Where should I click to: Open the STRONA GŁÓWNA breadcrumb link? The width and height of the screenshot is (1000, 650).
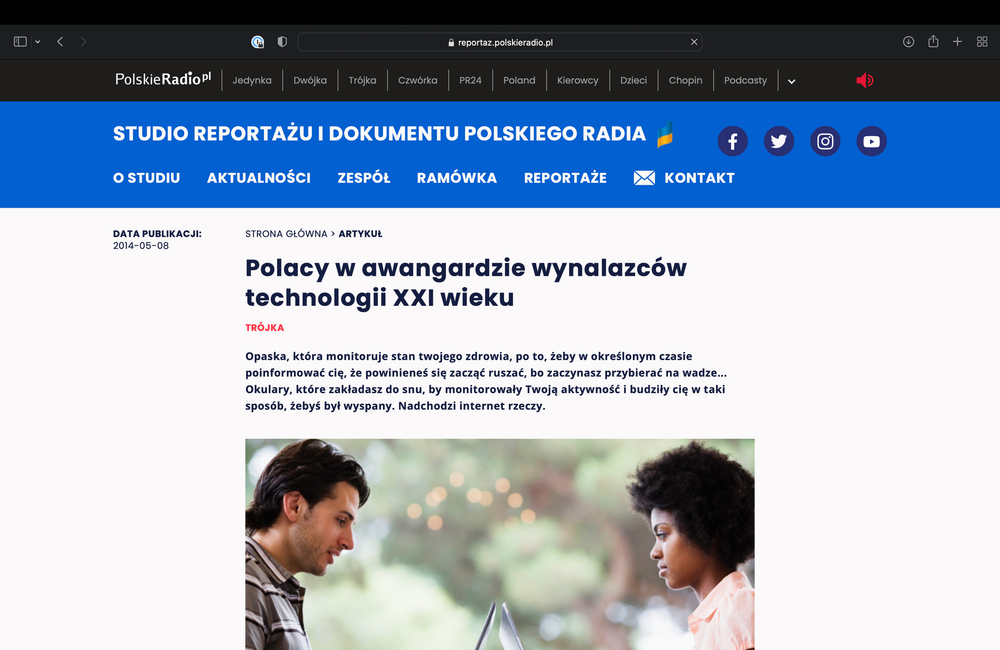click(288, 233)
